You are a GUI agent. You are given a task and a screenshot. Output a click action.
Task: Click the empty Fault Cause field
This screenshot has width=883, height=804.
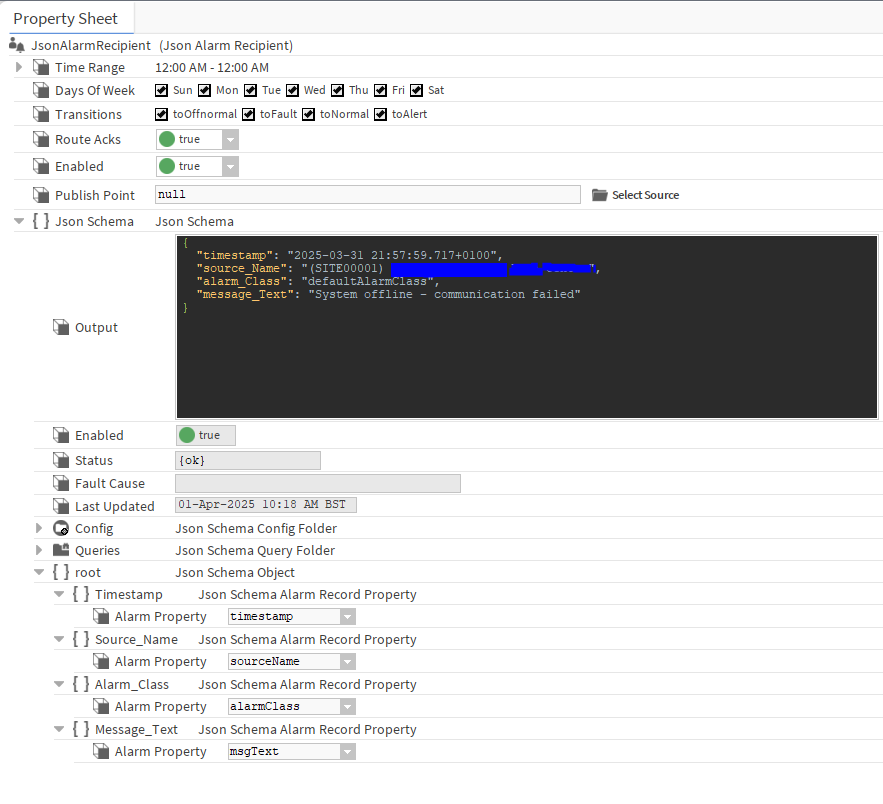[x=318, y=483]
